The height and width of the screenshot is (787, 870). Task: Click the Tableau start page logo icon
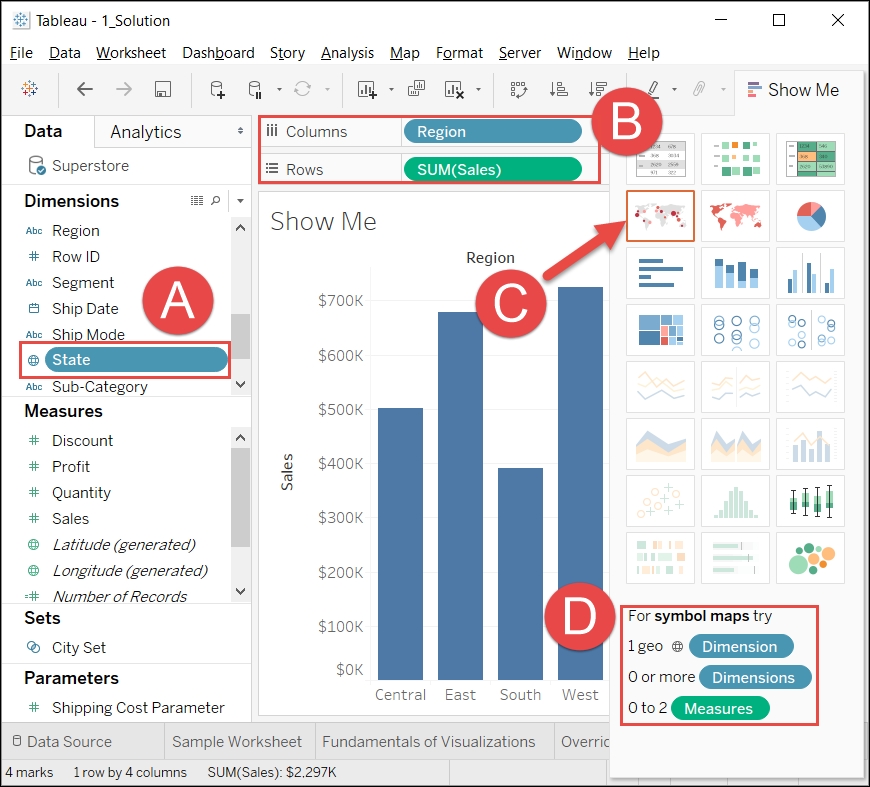(29, 89)
